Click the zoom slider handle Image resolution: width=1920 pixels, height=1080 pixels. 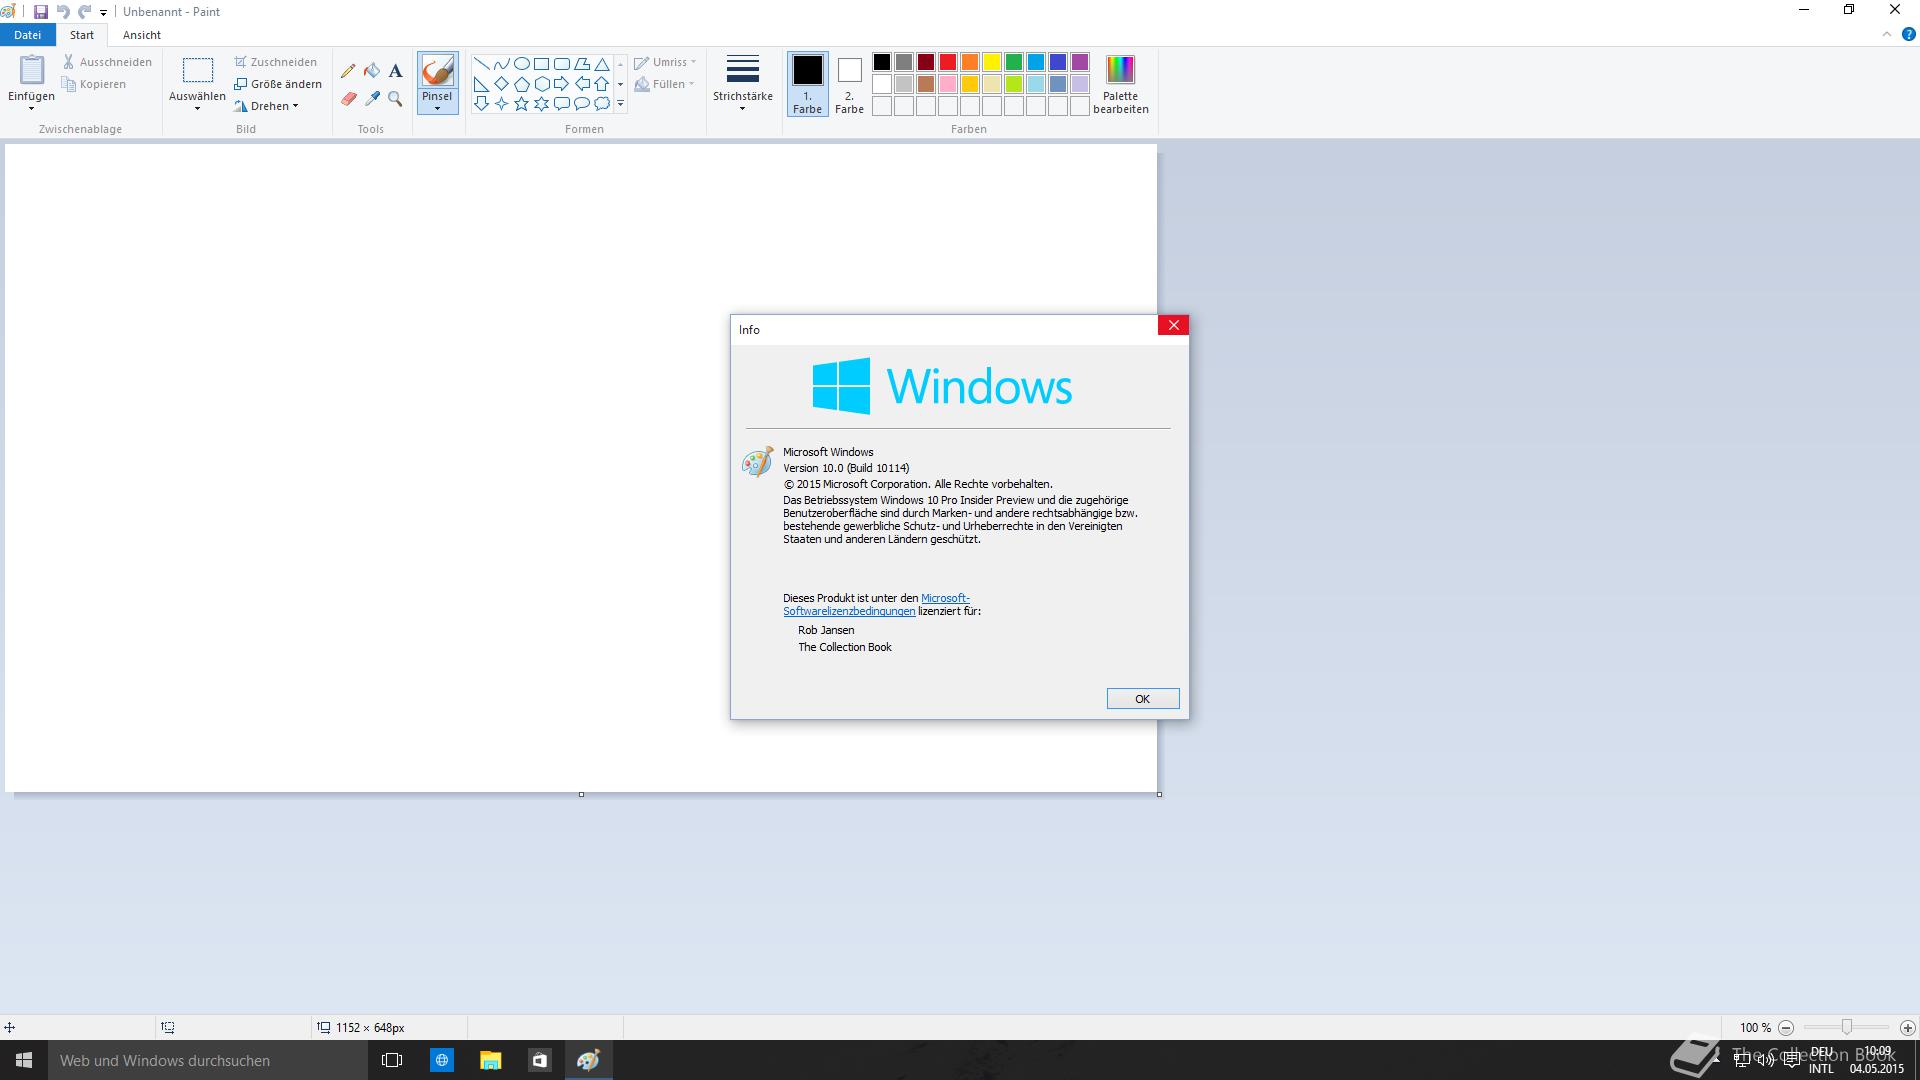[1847, 1027]
